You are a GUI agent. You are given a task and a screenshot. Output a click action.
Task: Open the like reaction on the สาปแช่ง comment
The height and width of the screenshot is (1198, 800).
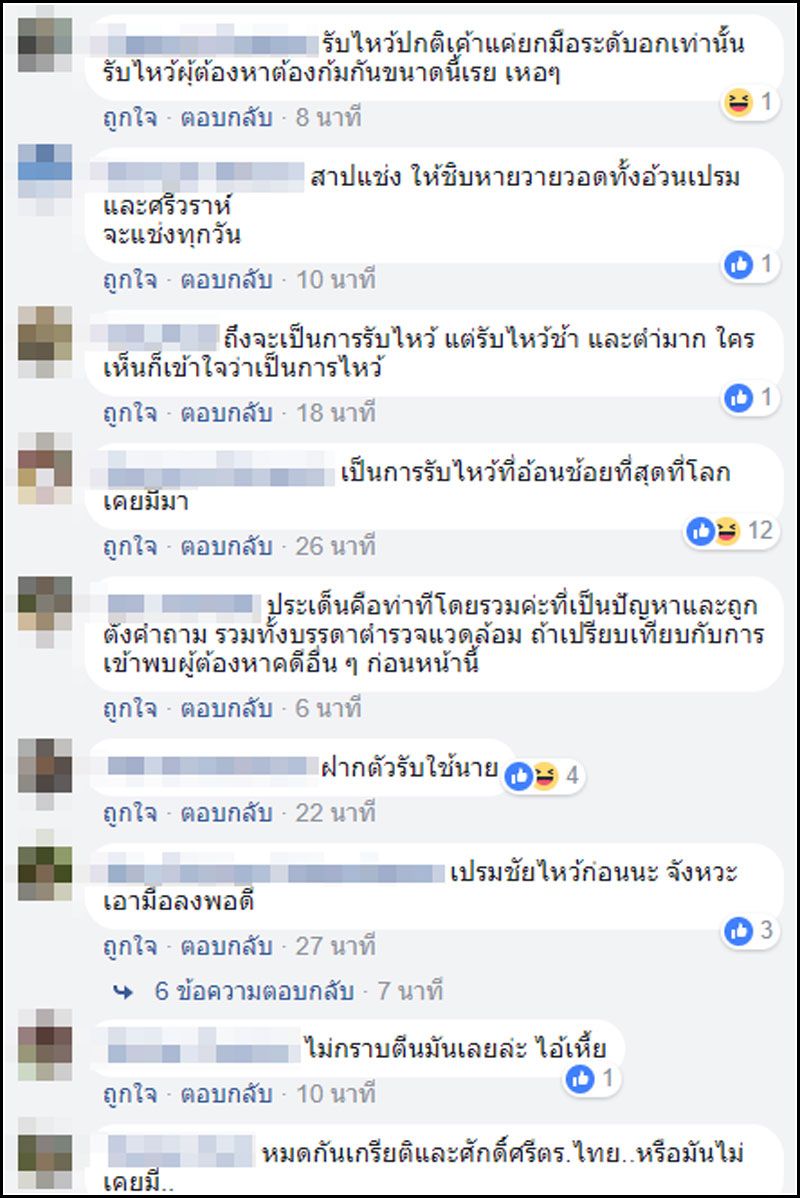(739, 264)
